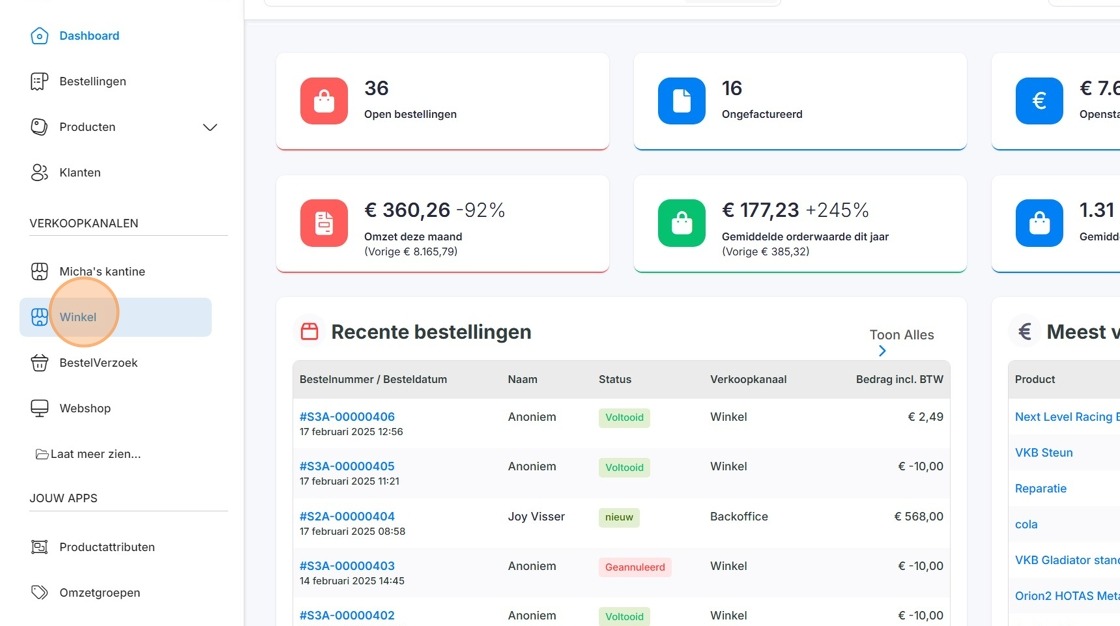
Task: Click the red Open bestellingen bag icon
Action: click(x=324, y=101)
